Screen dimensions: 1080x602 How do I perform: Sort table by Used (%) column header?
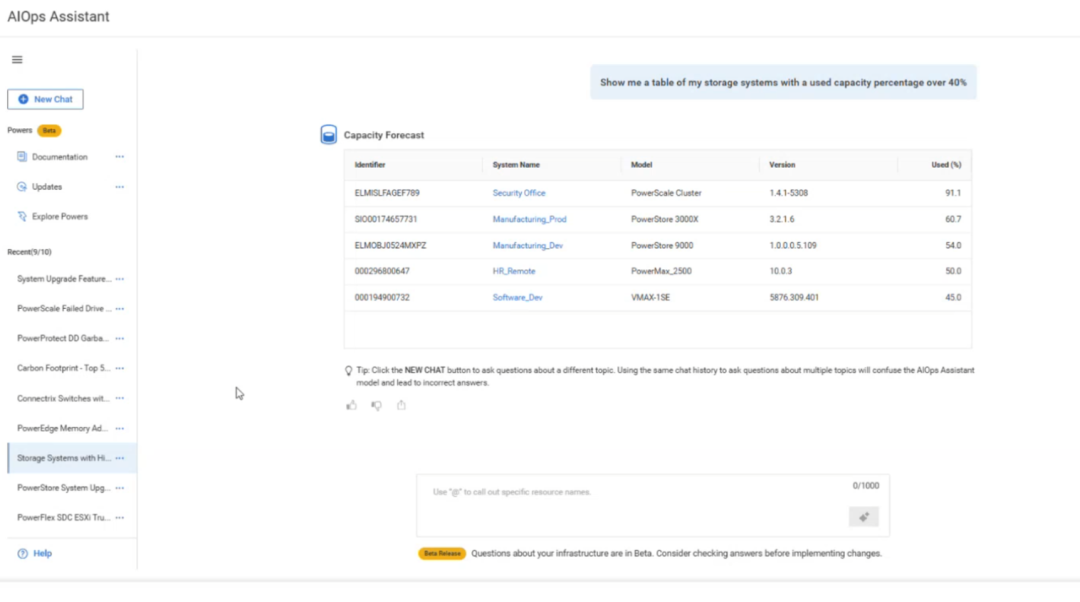pos(945,165)
